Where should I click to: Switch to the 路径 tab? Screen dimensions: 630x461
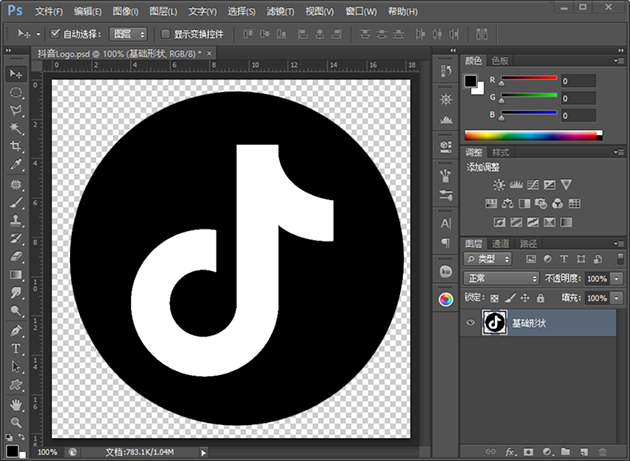528,244
